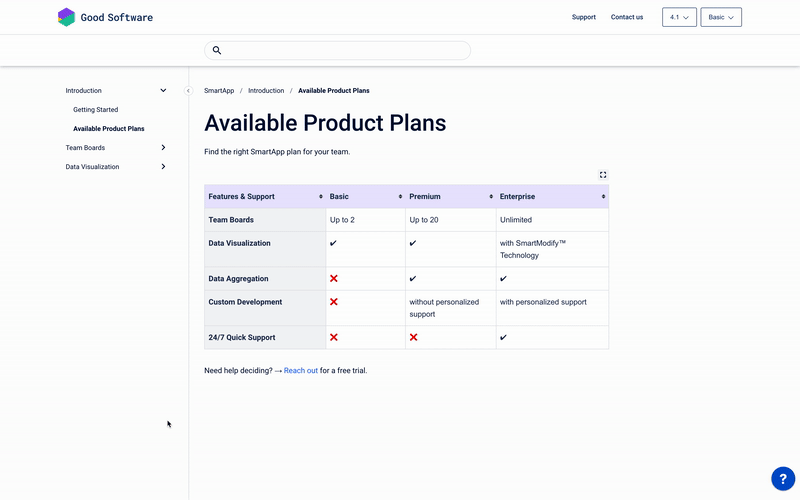Expand table to fullscreen view icon

click(x=603, y=175)
